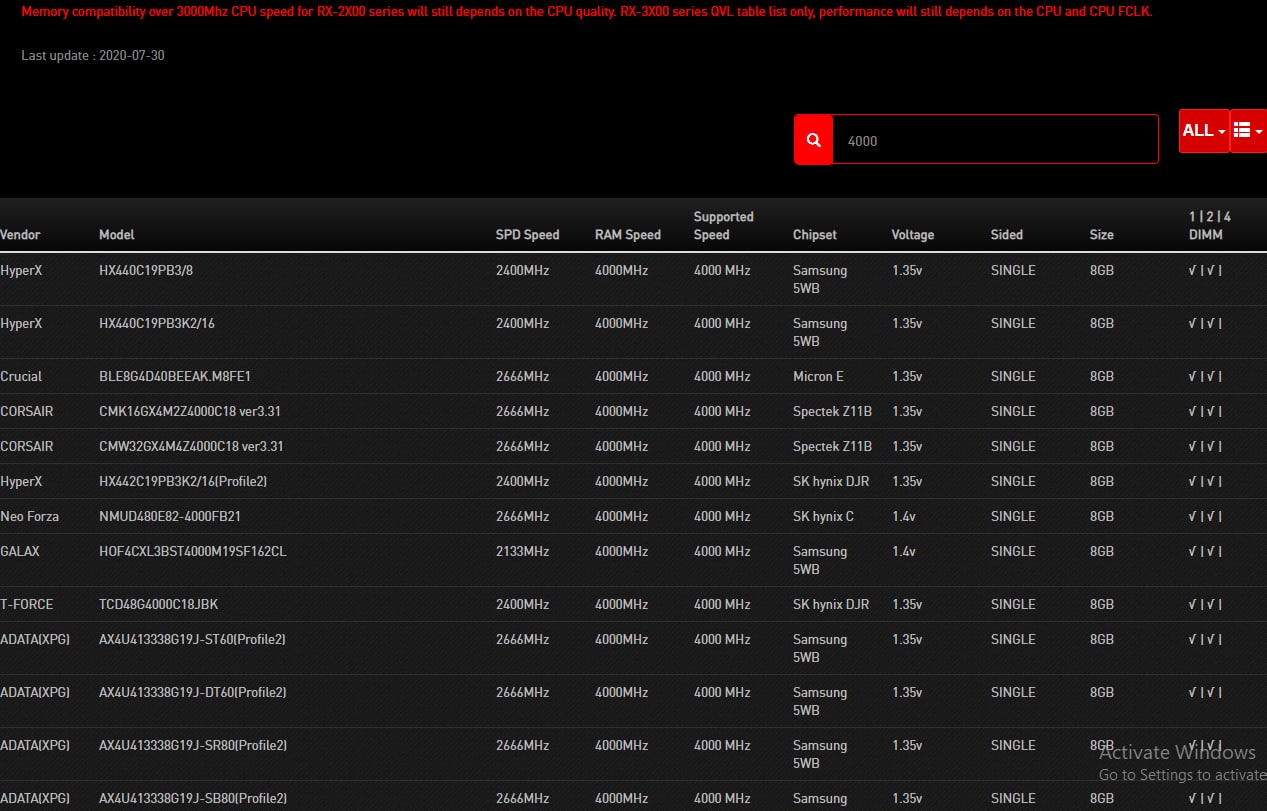
Task: Open the list view columns dropdown
Action: click(x=1248, y=131)
